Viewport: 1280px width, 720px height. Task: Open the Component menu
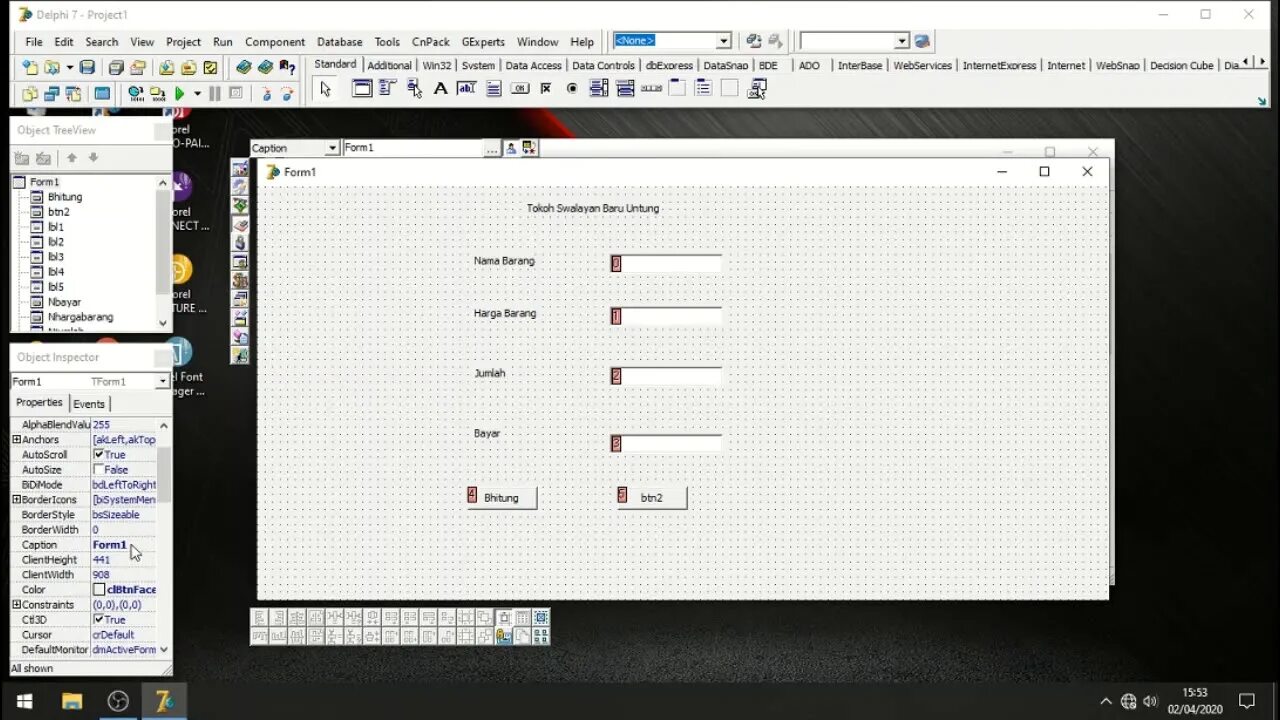click(275, 42)
